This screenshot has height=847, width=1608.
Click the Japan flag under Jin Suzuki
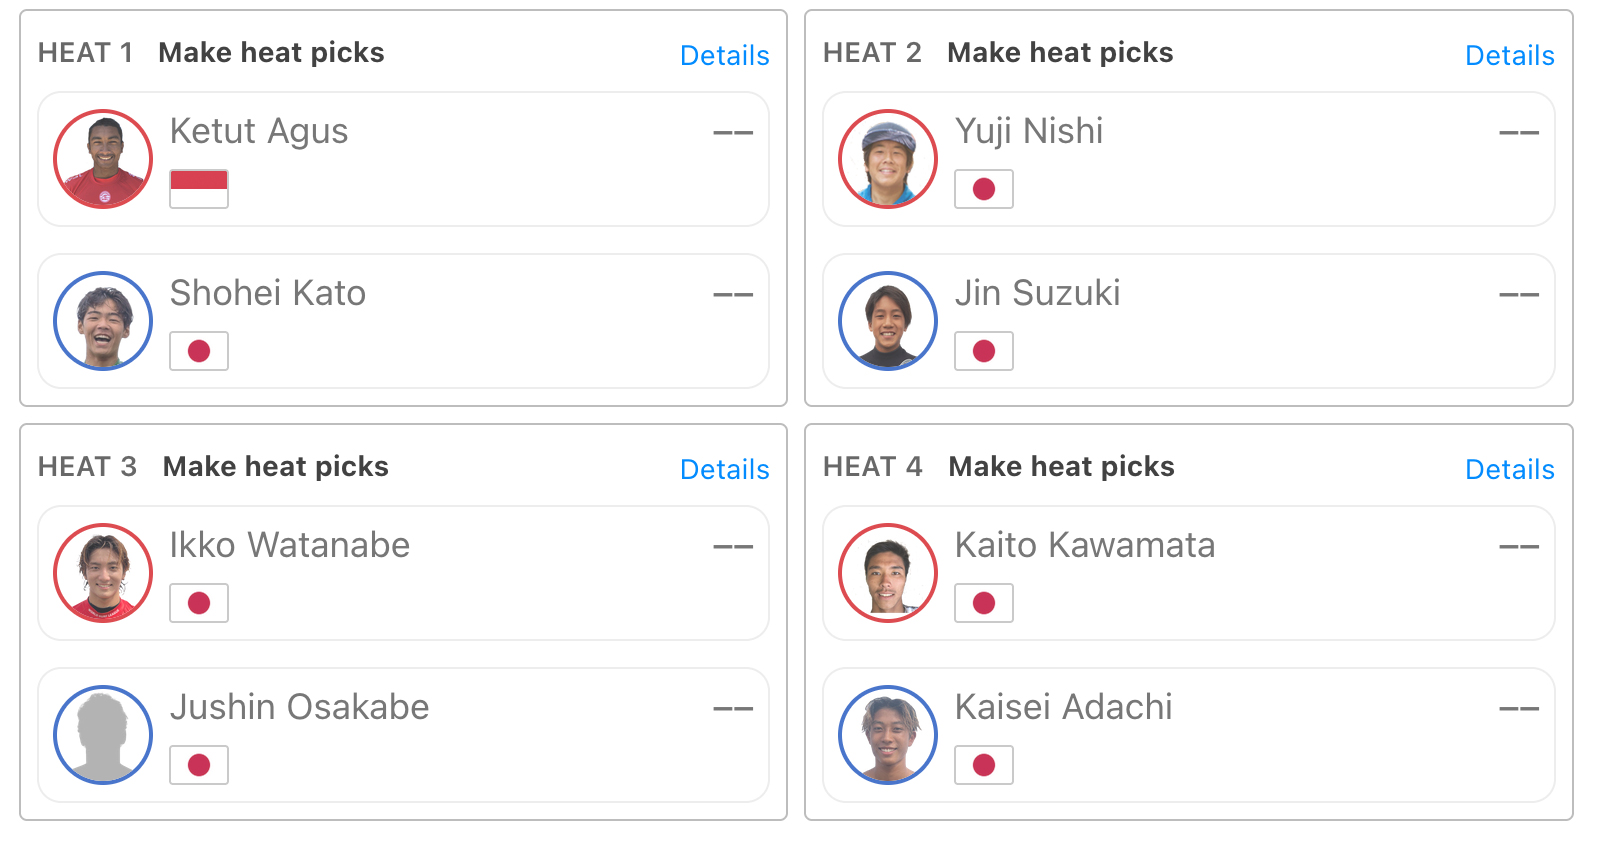coord(984,351)
